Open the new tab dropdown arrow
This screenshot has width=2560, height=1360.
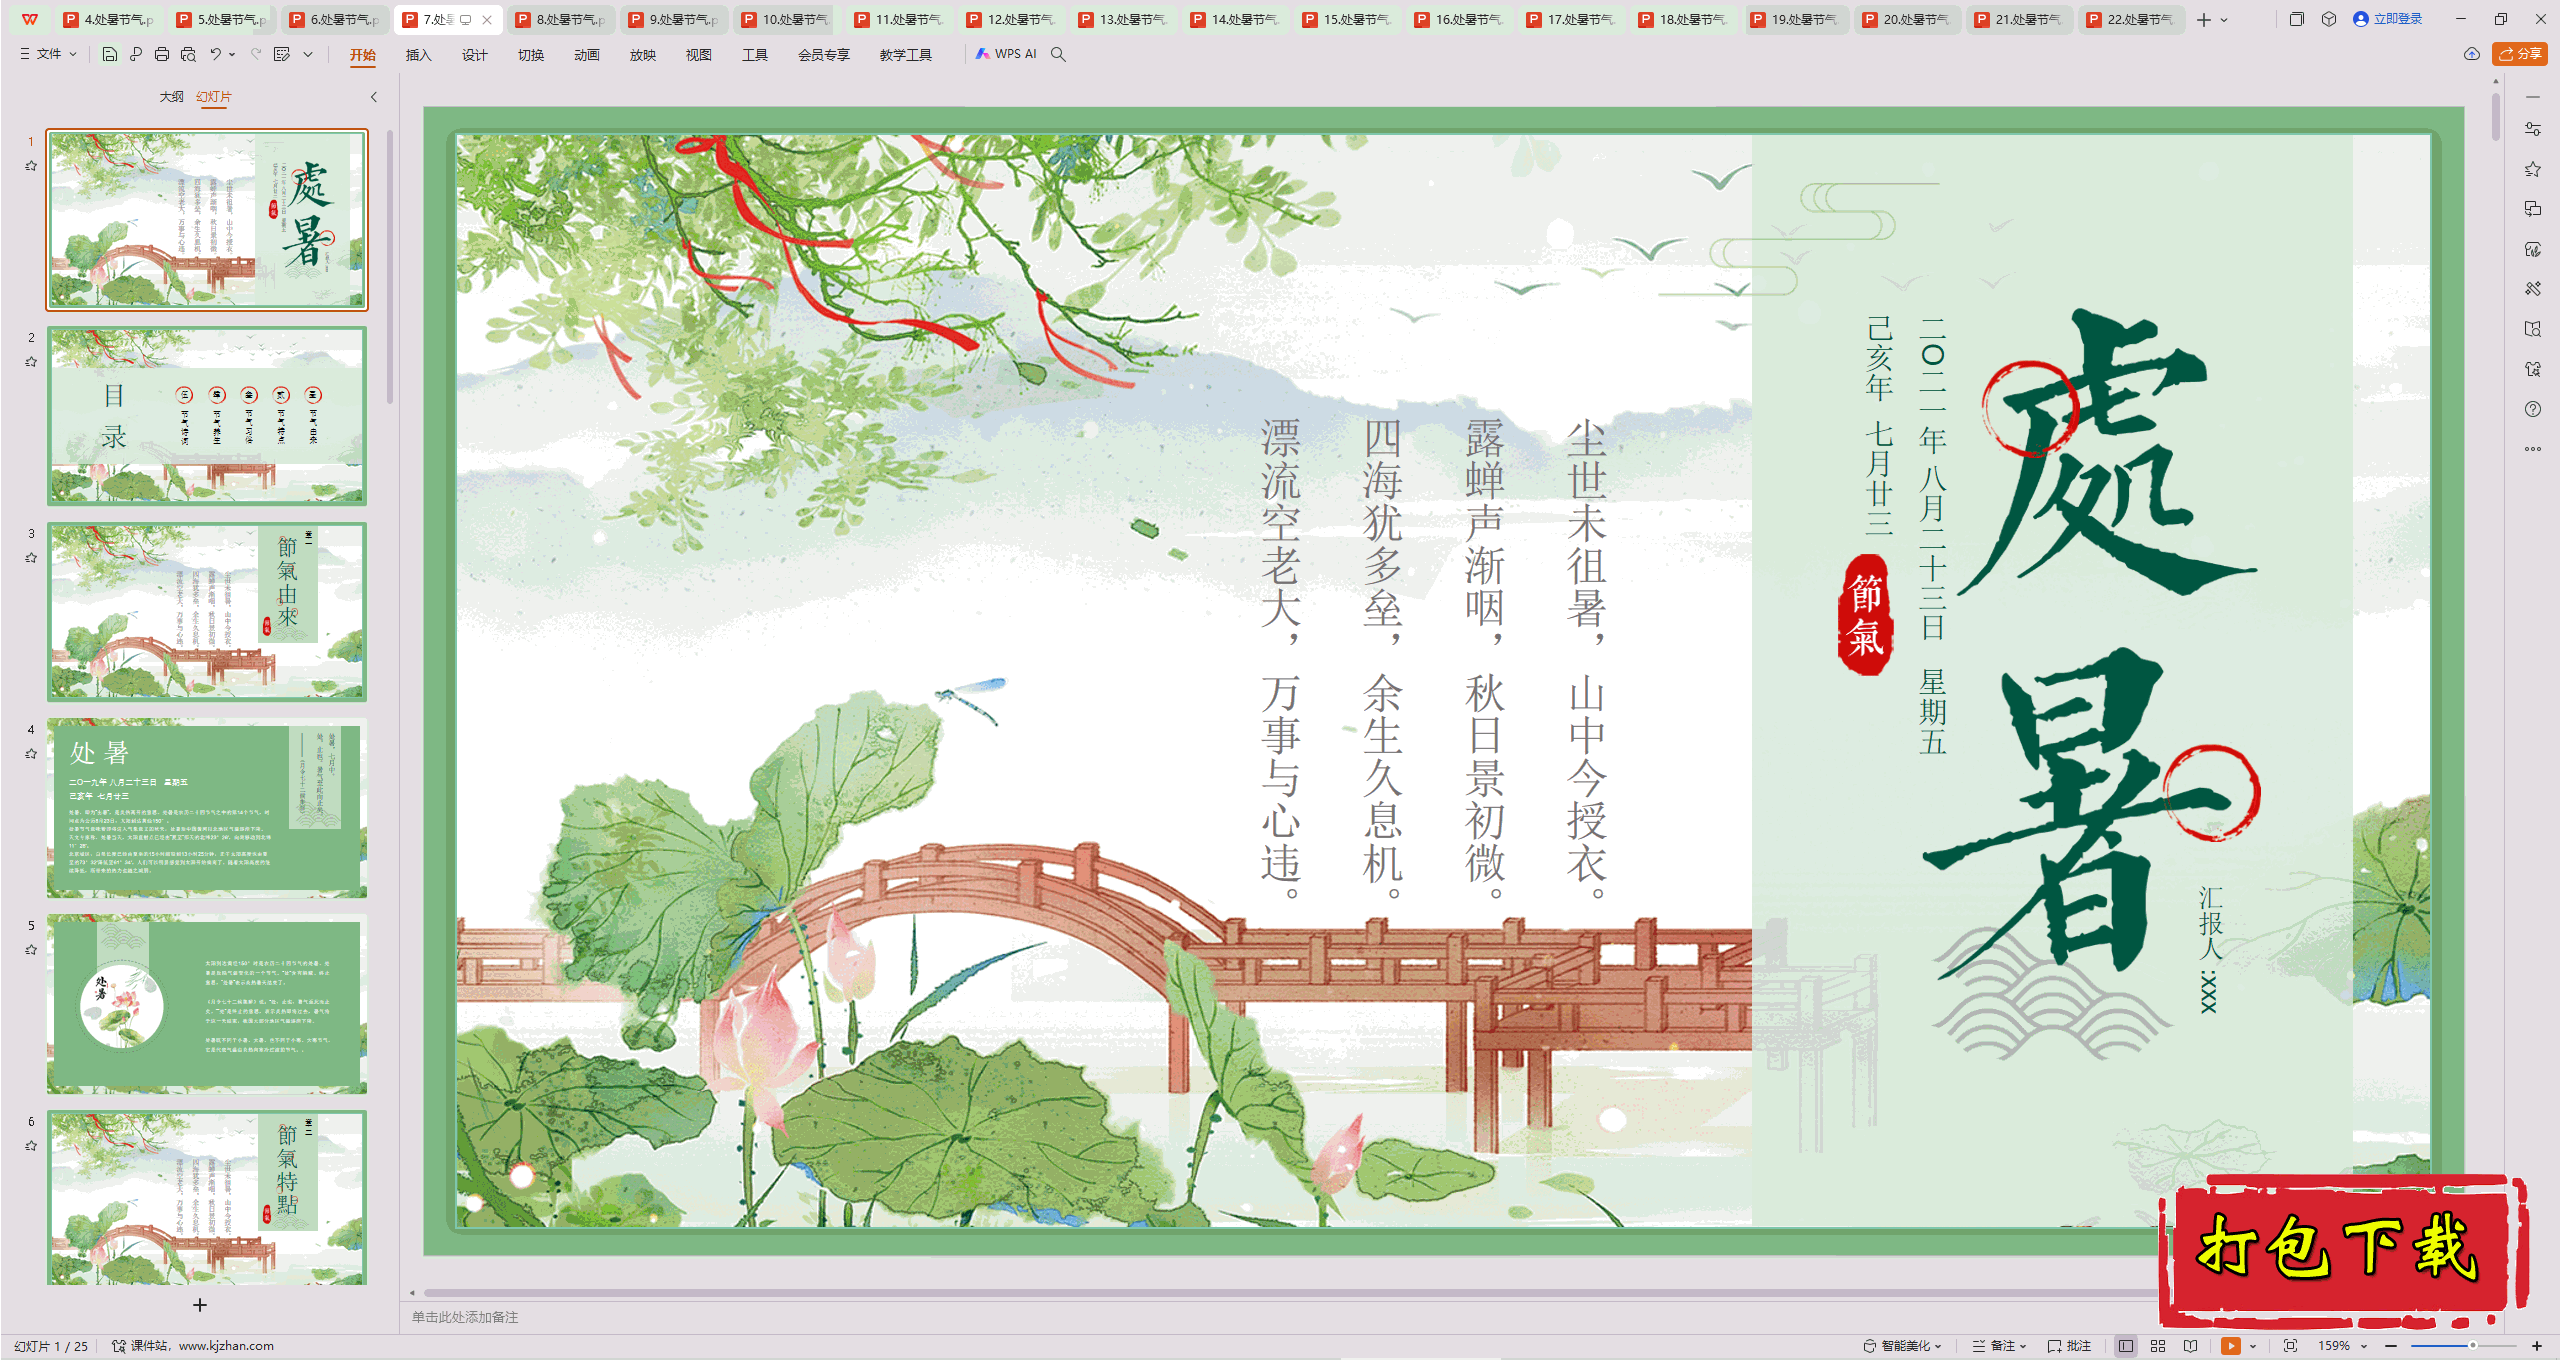[2224, 20]
